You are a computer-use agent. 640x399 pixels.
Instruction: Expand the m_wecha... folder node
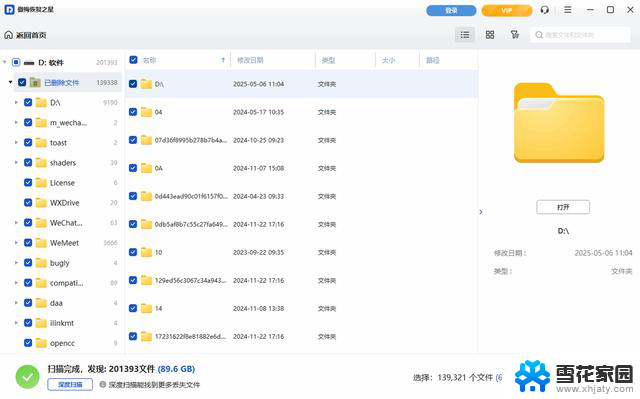point(16,122)
